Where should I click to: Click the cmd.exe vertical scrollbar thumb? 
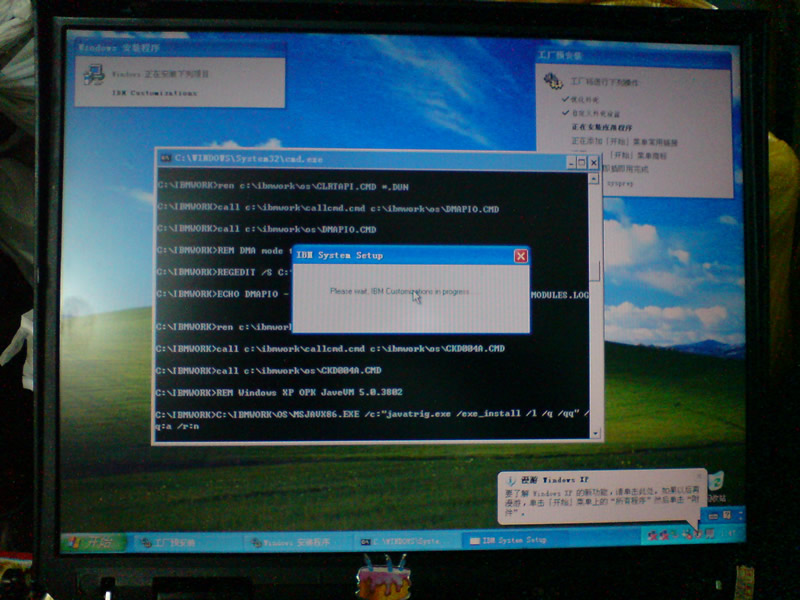pos(594,270)
